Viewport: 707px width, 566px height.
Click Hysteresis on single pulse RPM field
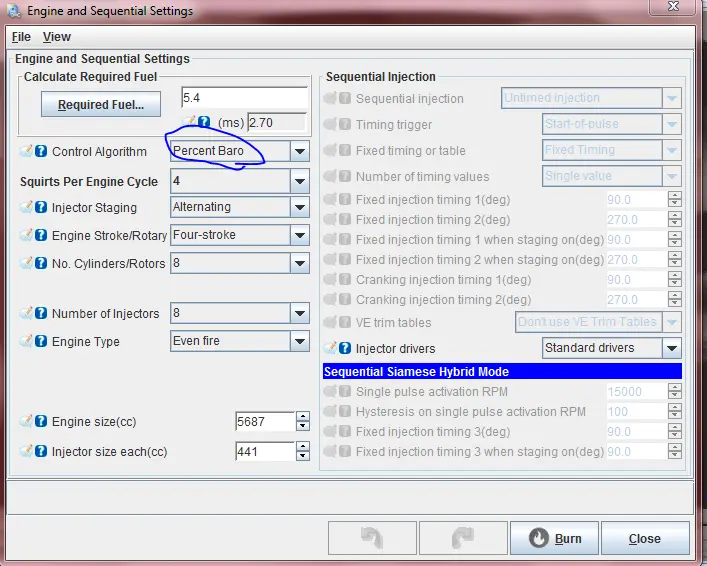click(637, 411)
